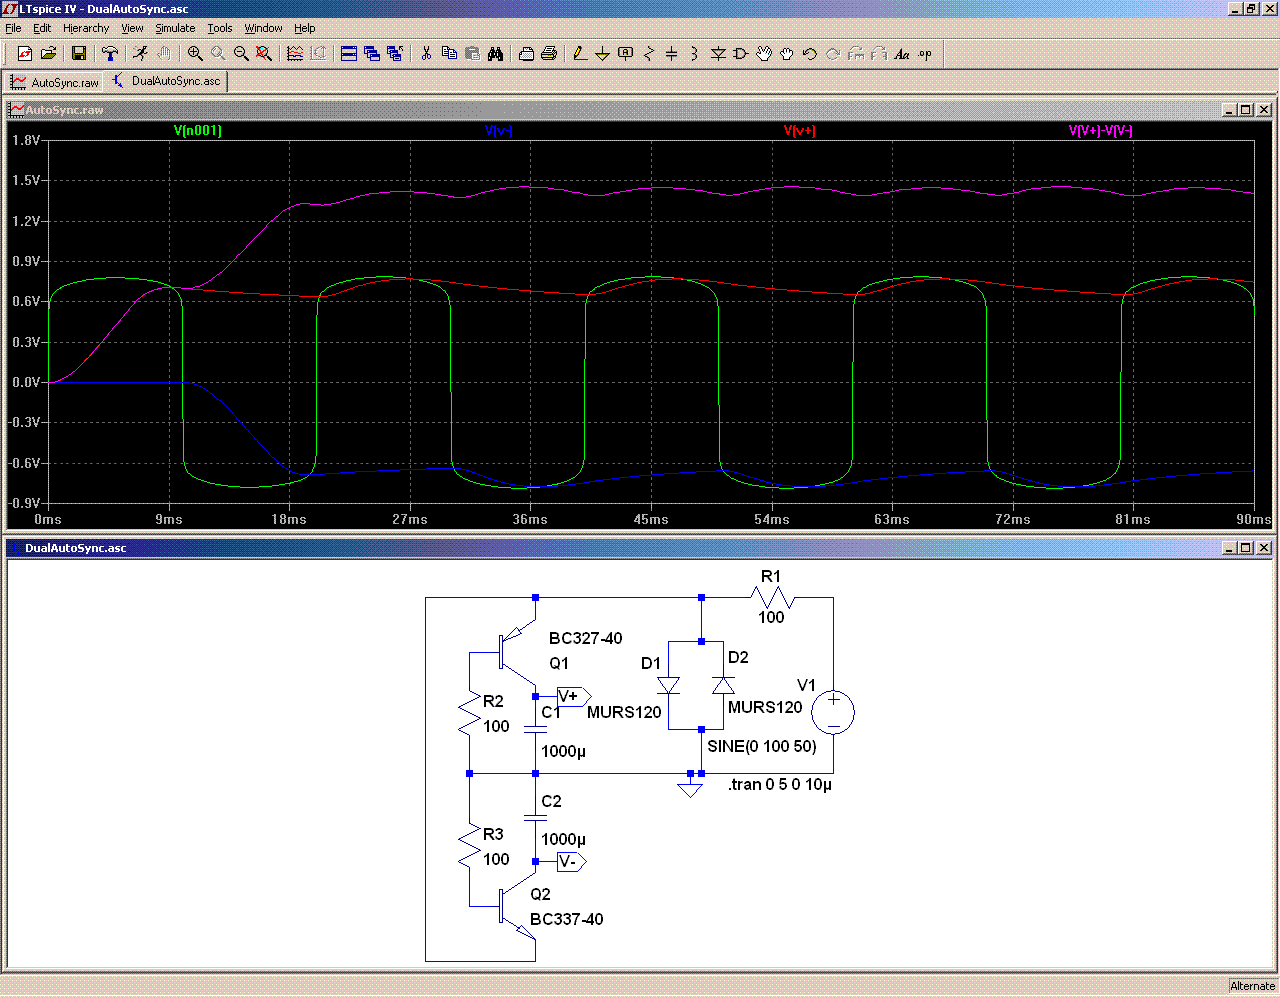Screen dimensions: 1280x998
Task: Select the Draw Wire pencil tool
Action: tap(579, 54)
